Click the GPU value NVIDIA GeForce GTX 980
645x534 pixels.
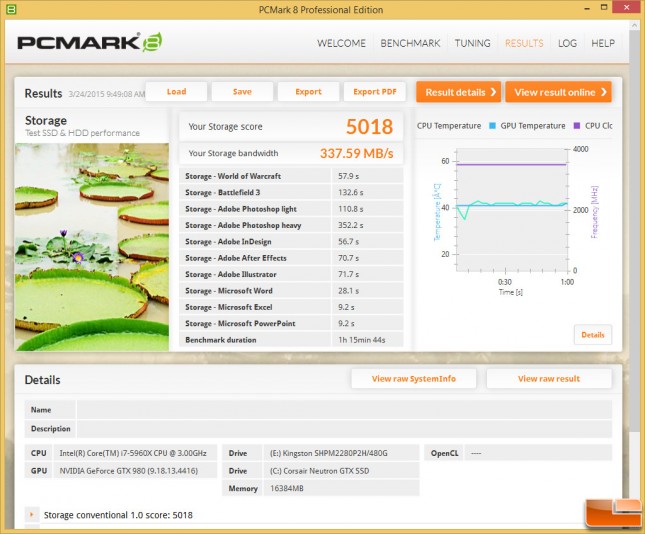(128, 471)
